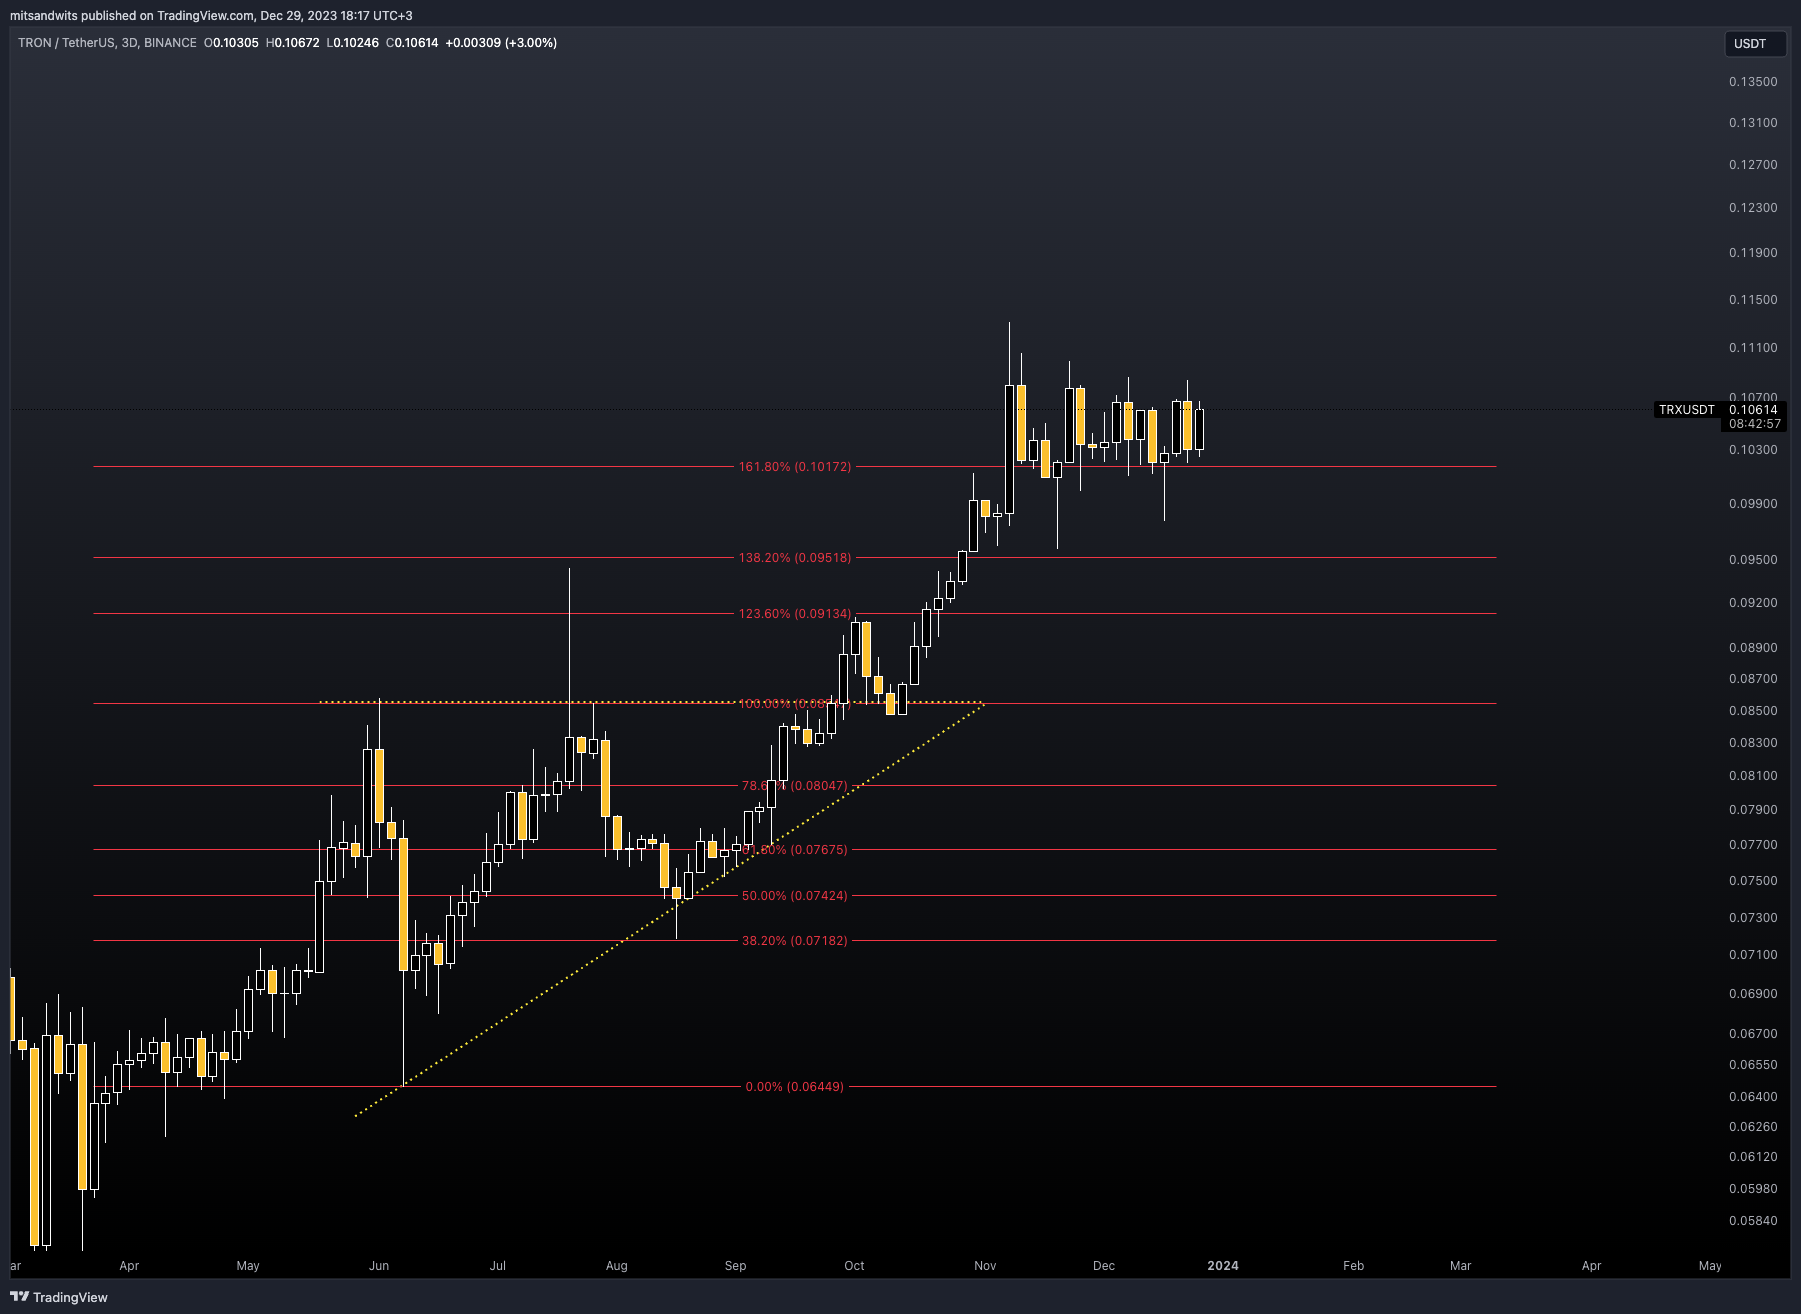Click the 161.80% (0.10172) Fibonacci label
Screen dimensions: 1801x1314
point(795,467)
